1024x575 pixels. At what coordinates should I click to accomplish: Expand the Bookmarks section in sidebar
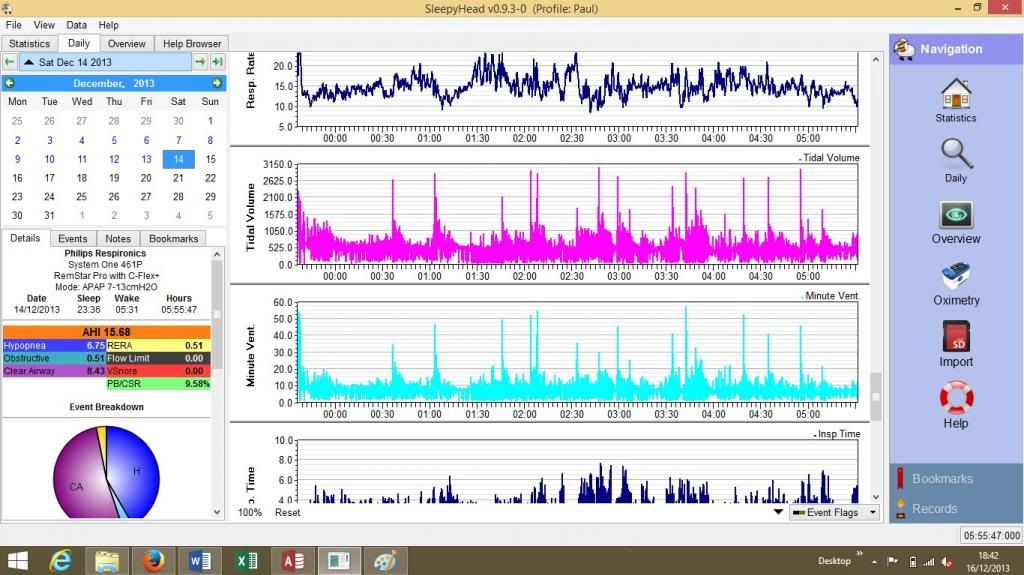(941, 479)
